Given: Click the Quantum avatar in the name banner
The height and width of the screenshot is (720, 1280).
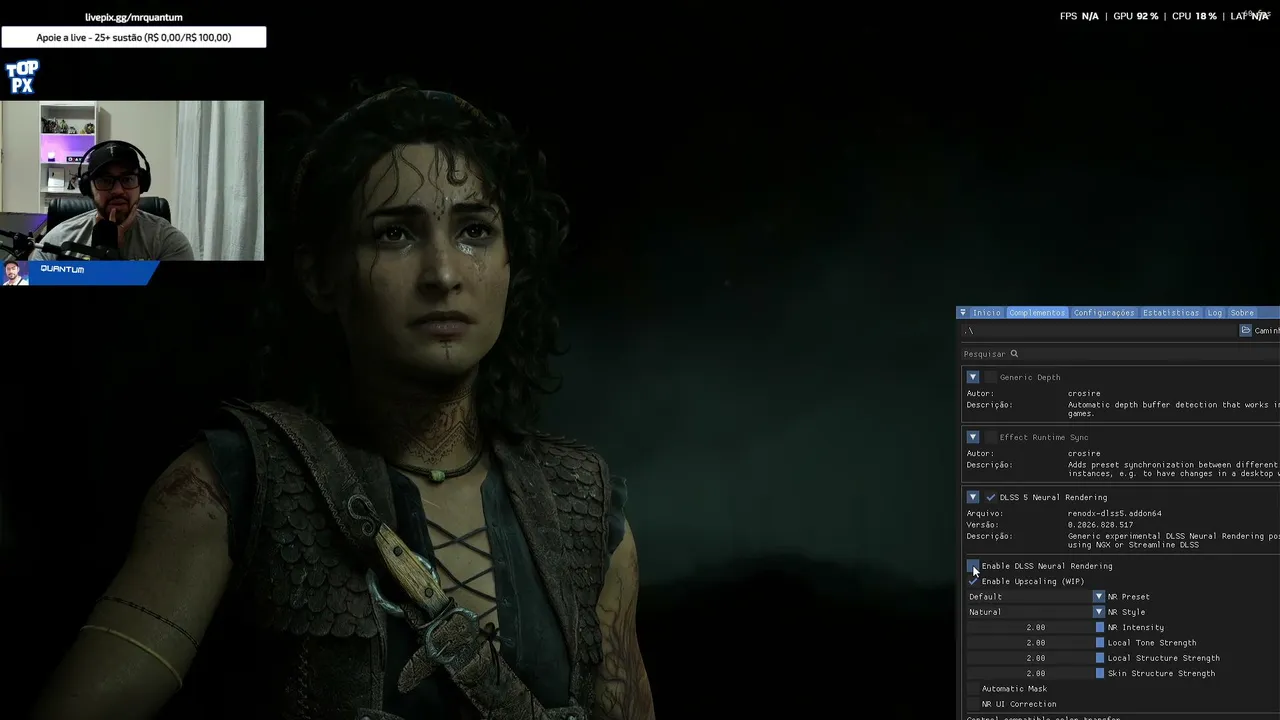Looking at the screenshot, I should click(x=14, y=273).
